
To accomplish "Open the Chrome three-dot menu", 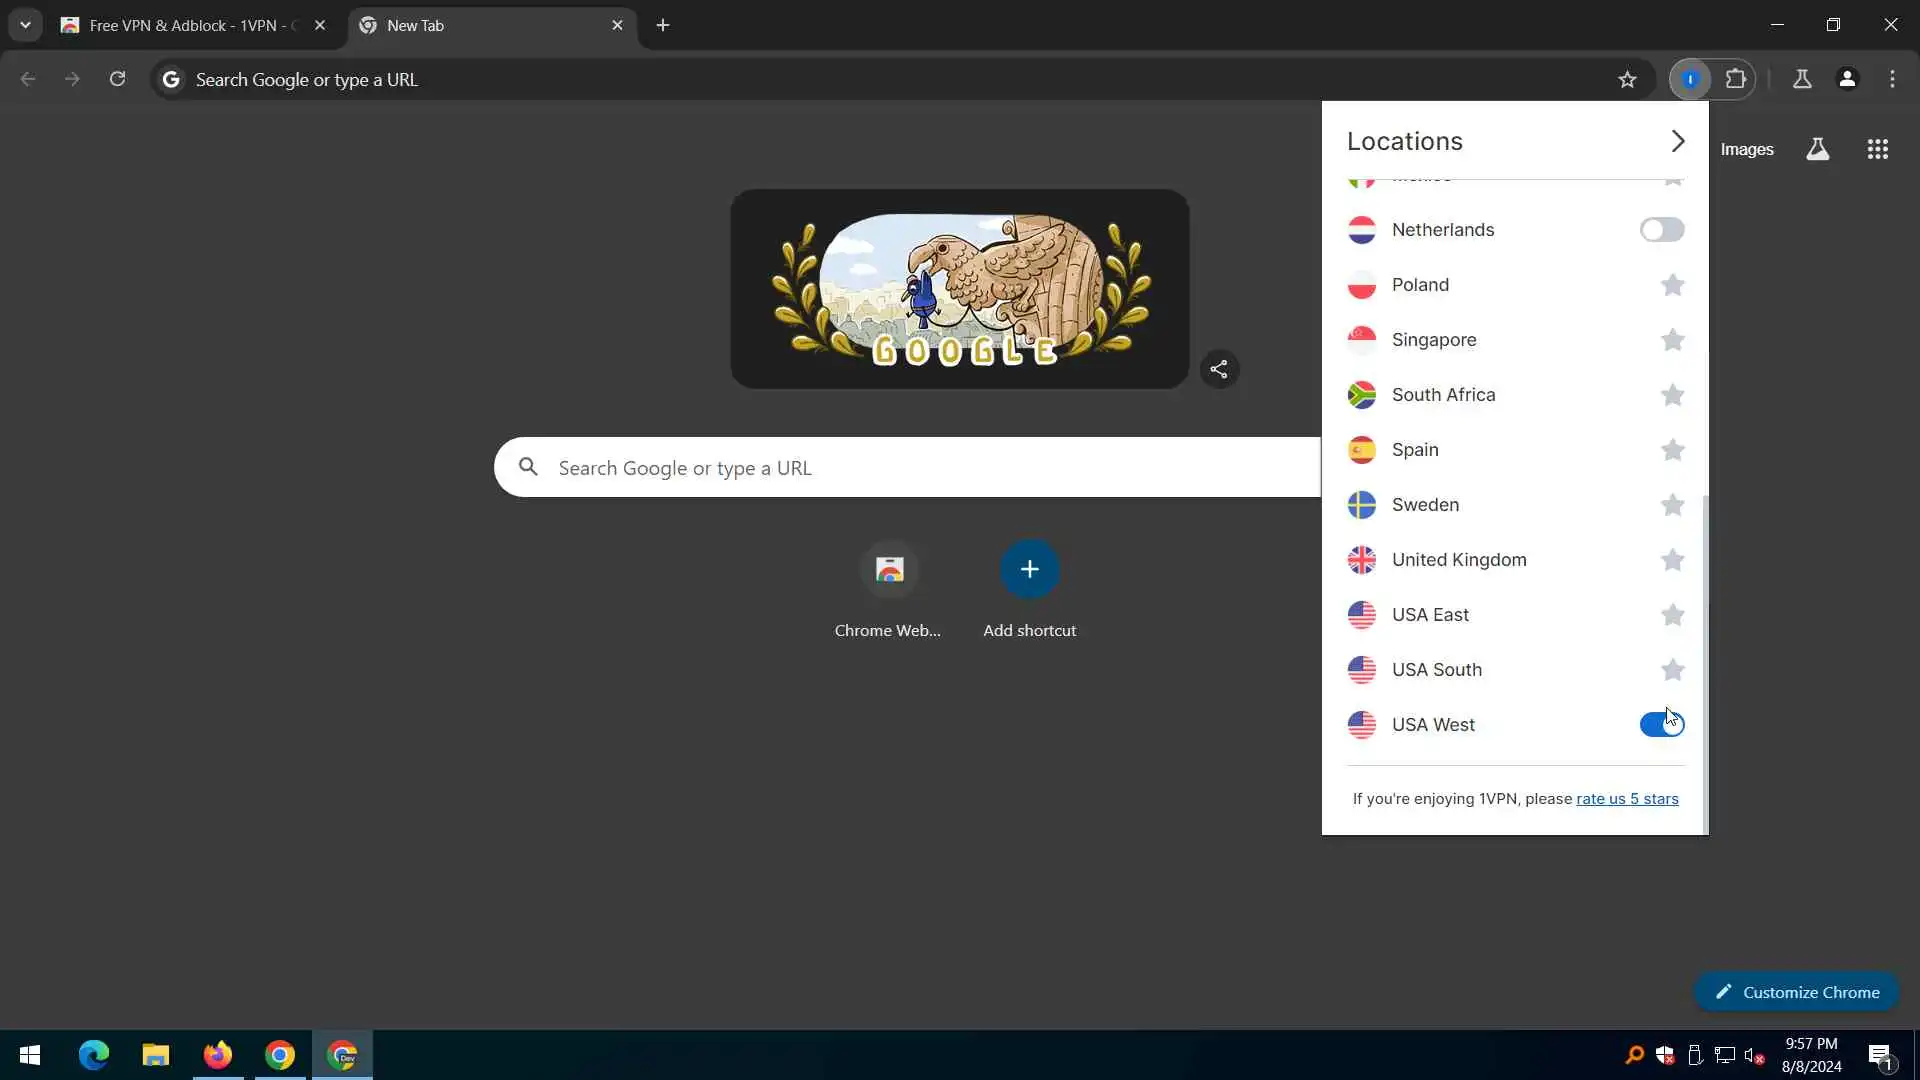I will coord(1892,79).
